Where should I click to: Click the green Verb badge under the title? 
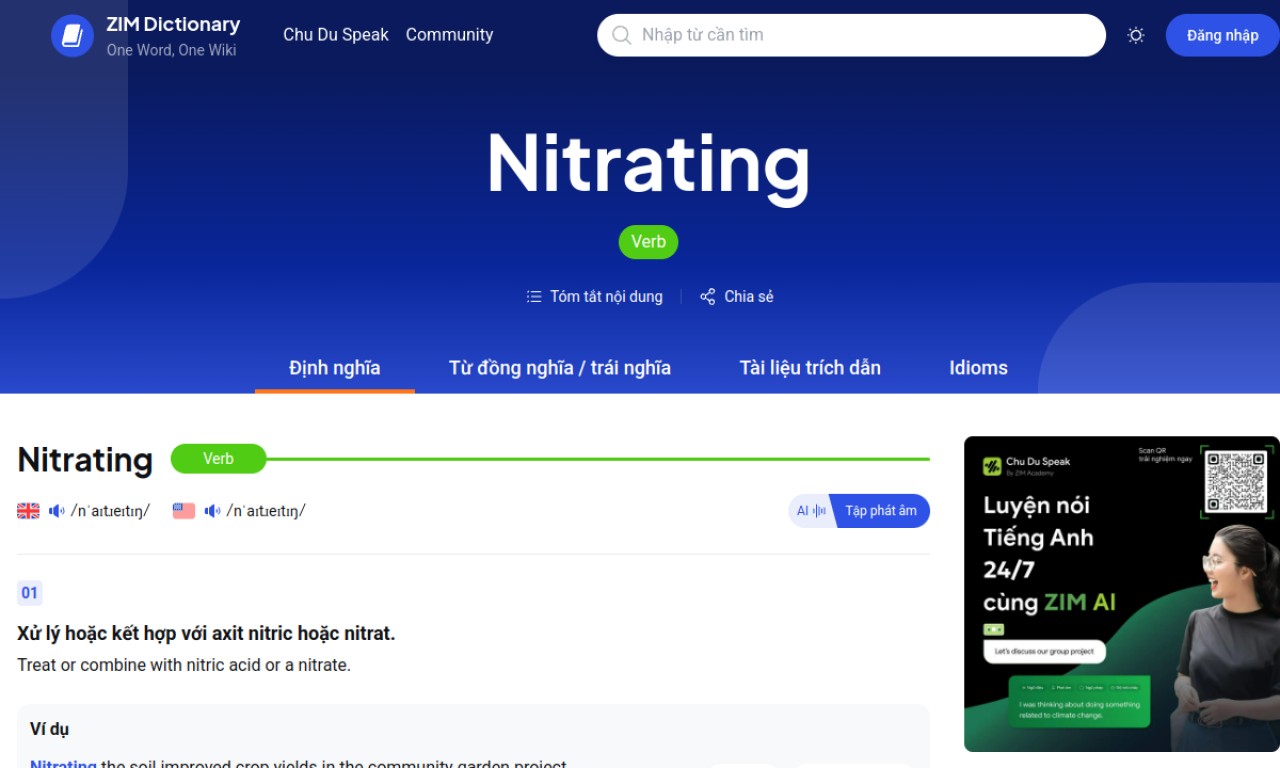648,242
